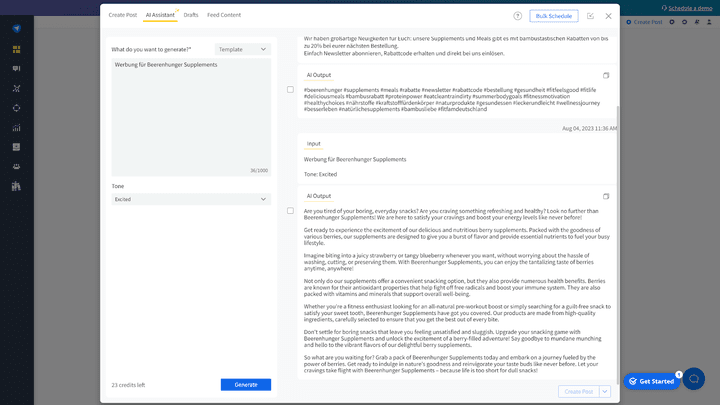This screenshot has width=720, height=405.
Task: Click the add team member icon in top bar
Action: (x=697, y=22)
